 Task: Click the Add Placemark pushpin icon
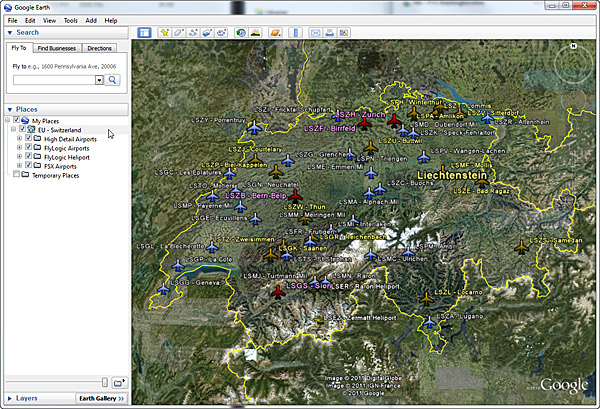[x=164, y=33]
